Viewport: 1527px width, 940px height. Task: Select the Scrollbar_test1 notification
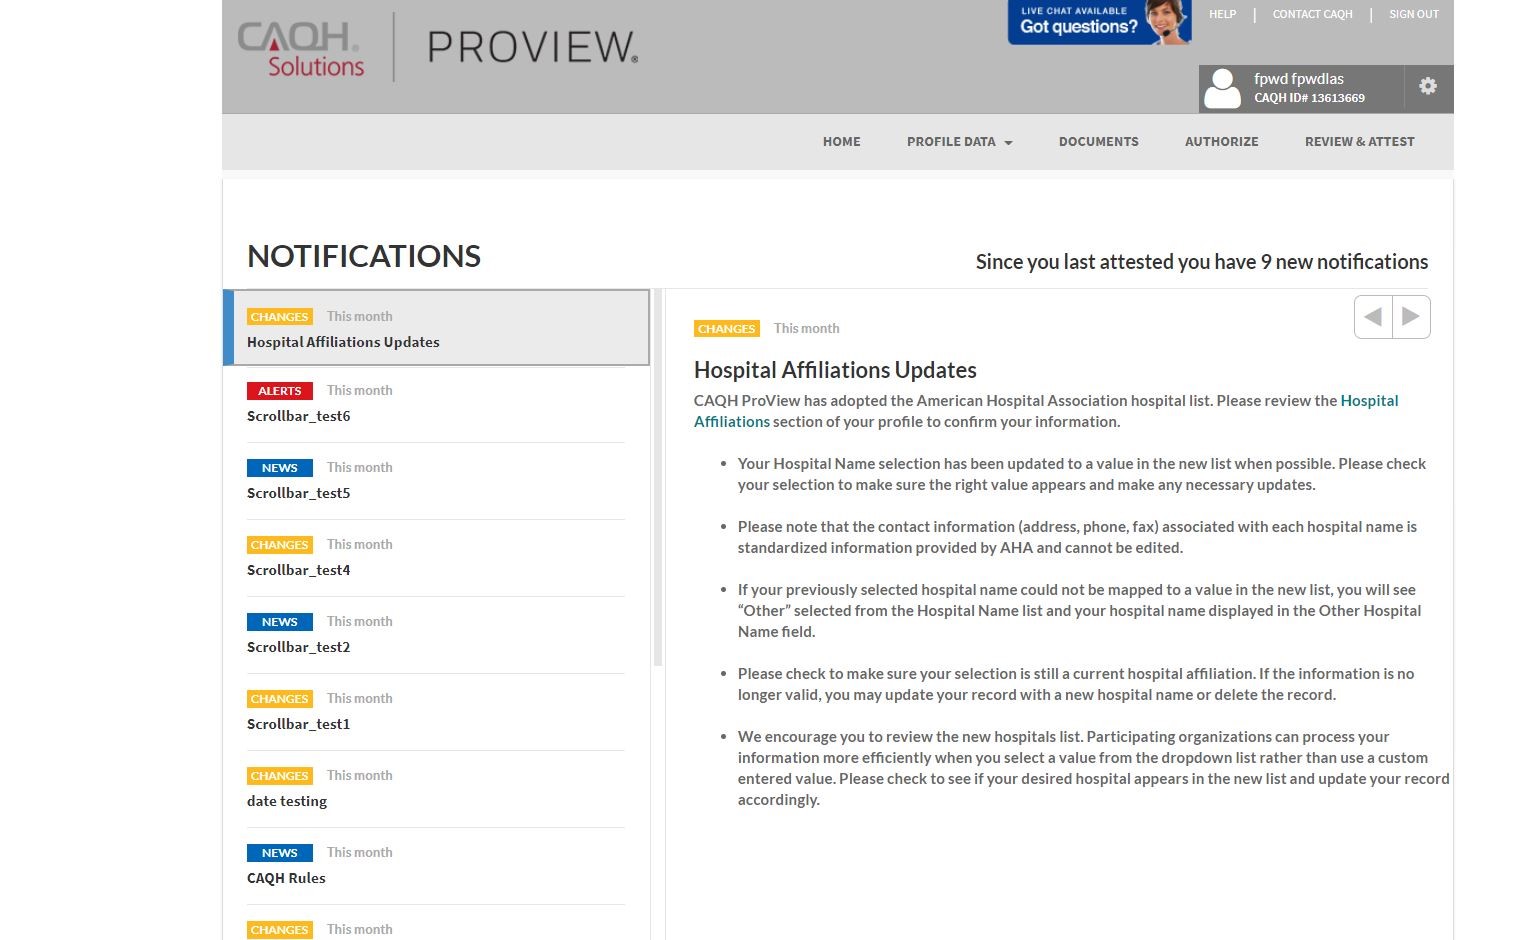(x=436, y=712)
